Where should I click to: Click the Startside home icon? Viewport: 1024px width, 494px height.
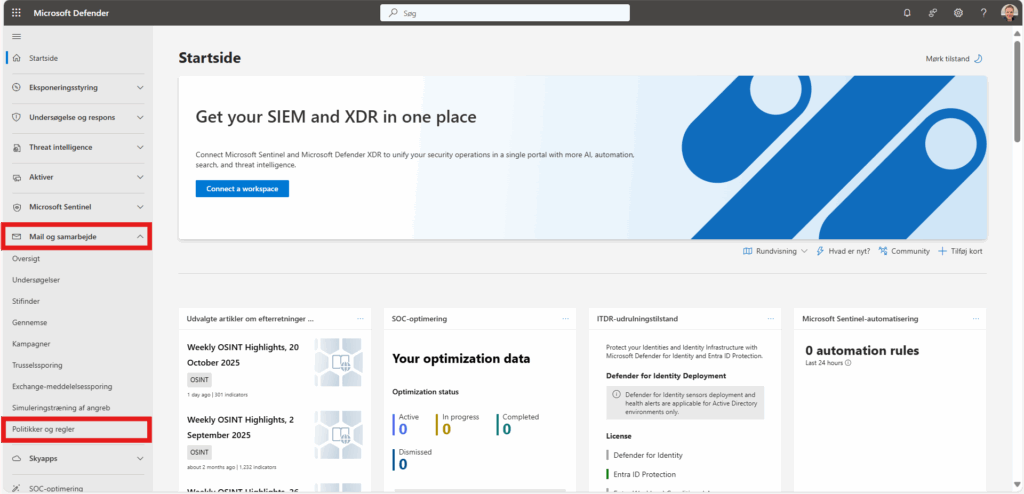(x=17, y=58)
